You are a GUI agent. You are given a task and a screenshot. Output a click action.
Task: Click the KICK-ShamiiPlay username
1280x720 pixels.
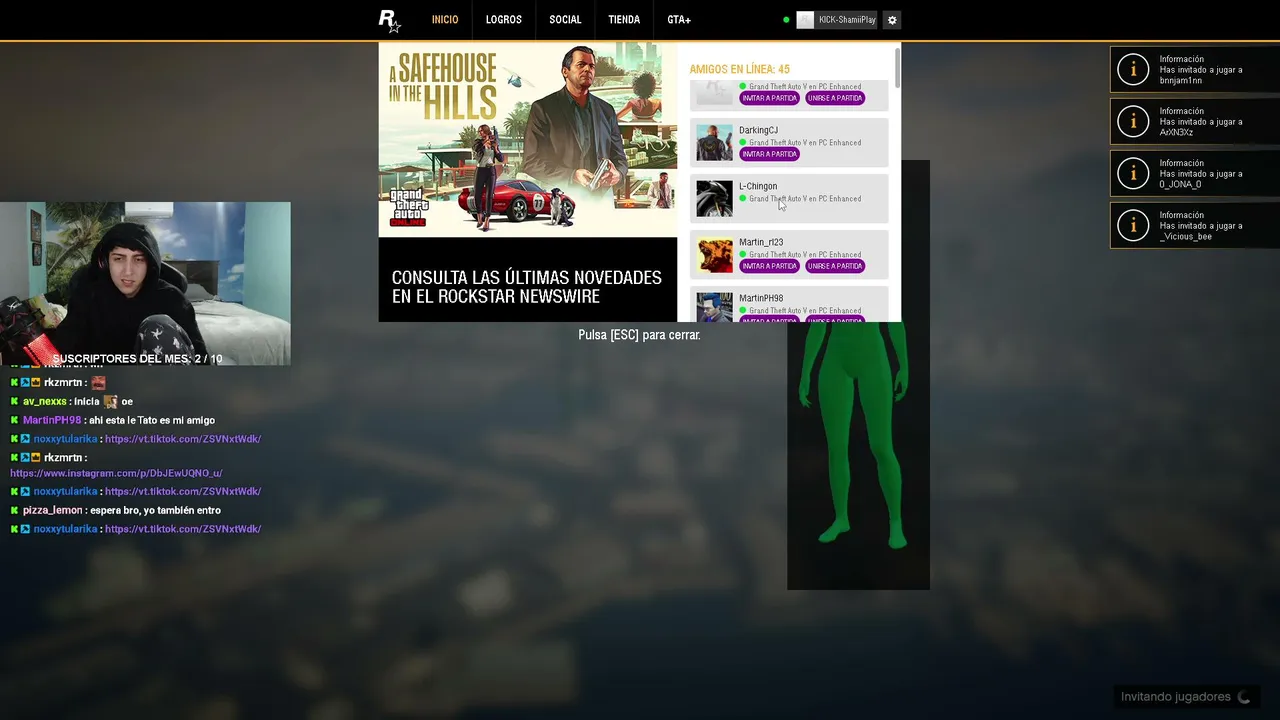click(x=847, y=20)
